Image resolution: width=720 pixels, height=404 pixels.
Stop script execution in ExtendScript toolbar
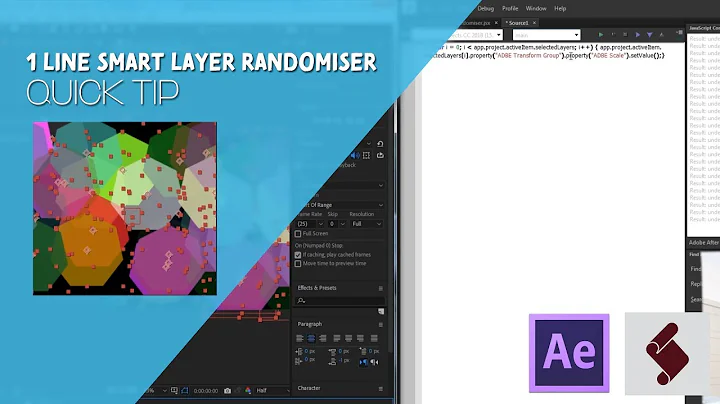(625, 34)
